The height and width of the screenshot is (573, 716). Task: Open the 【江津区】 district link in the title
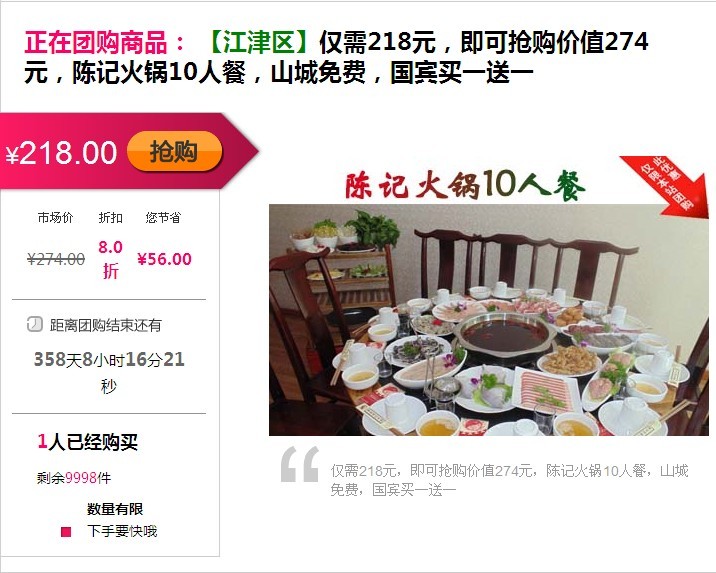pos(259,42)
